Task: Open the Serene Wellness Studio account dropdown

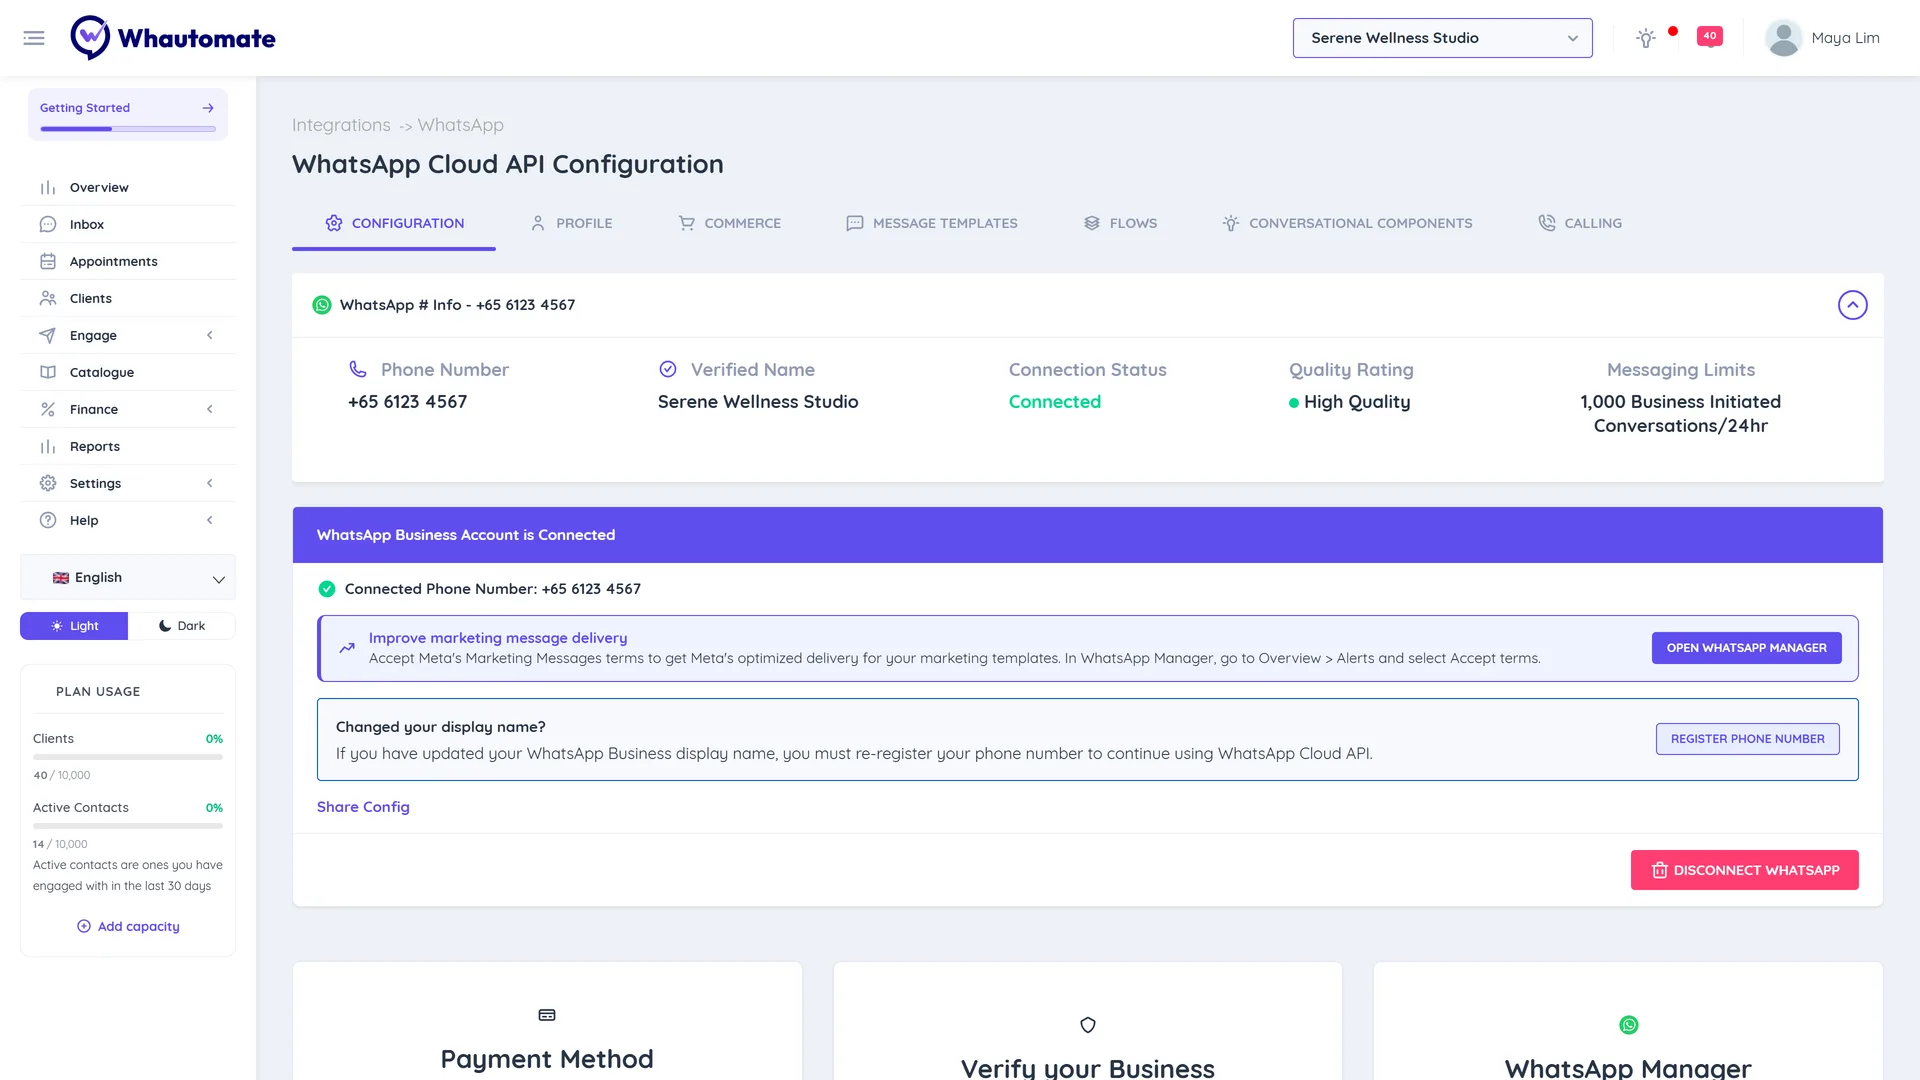Action: click(1442, 38)
